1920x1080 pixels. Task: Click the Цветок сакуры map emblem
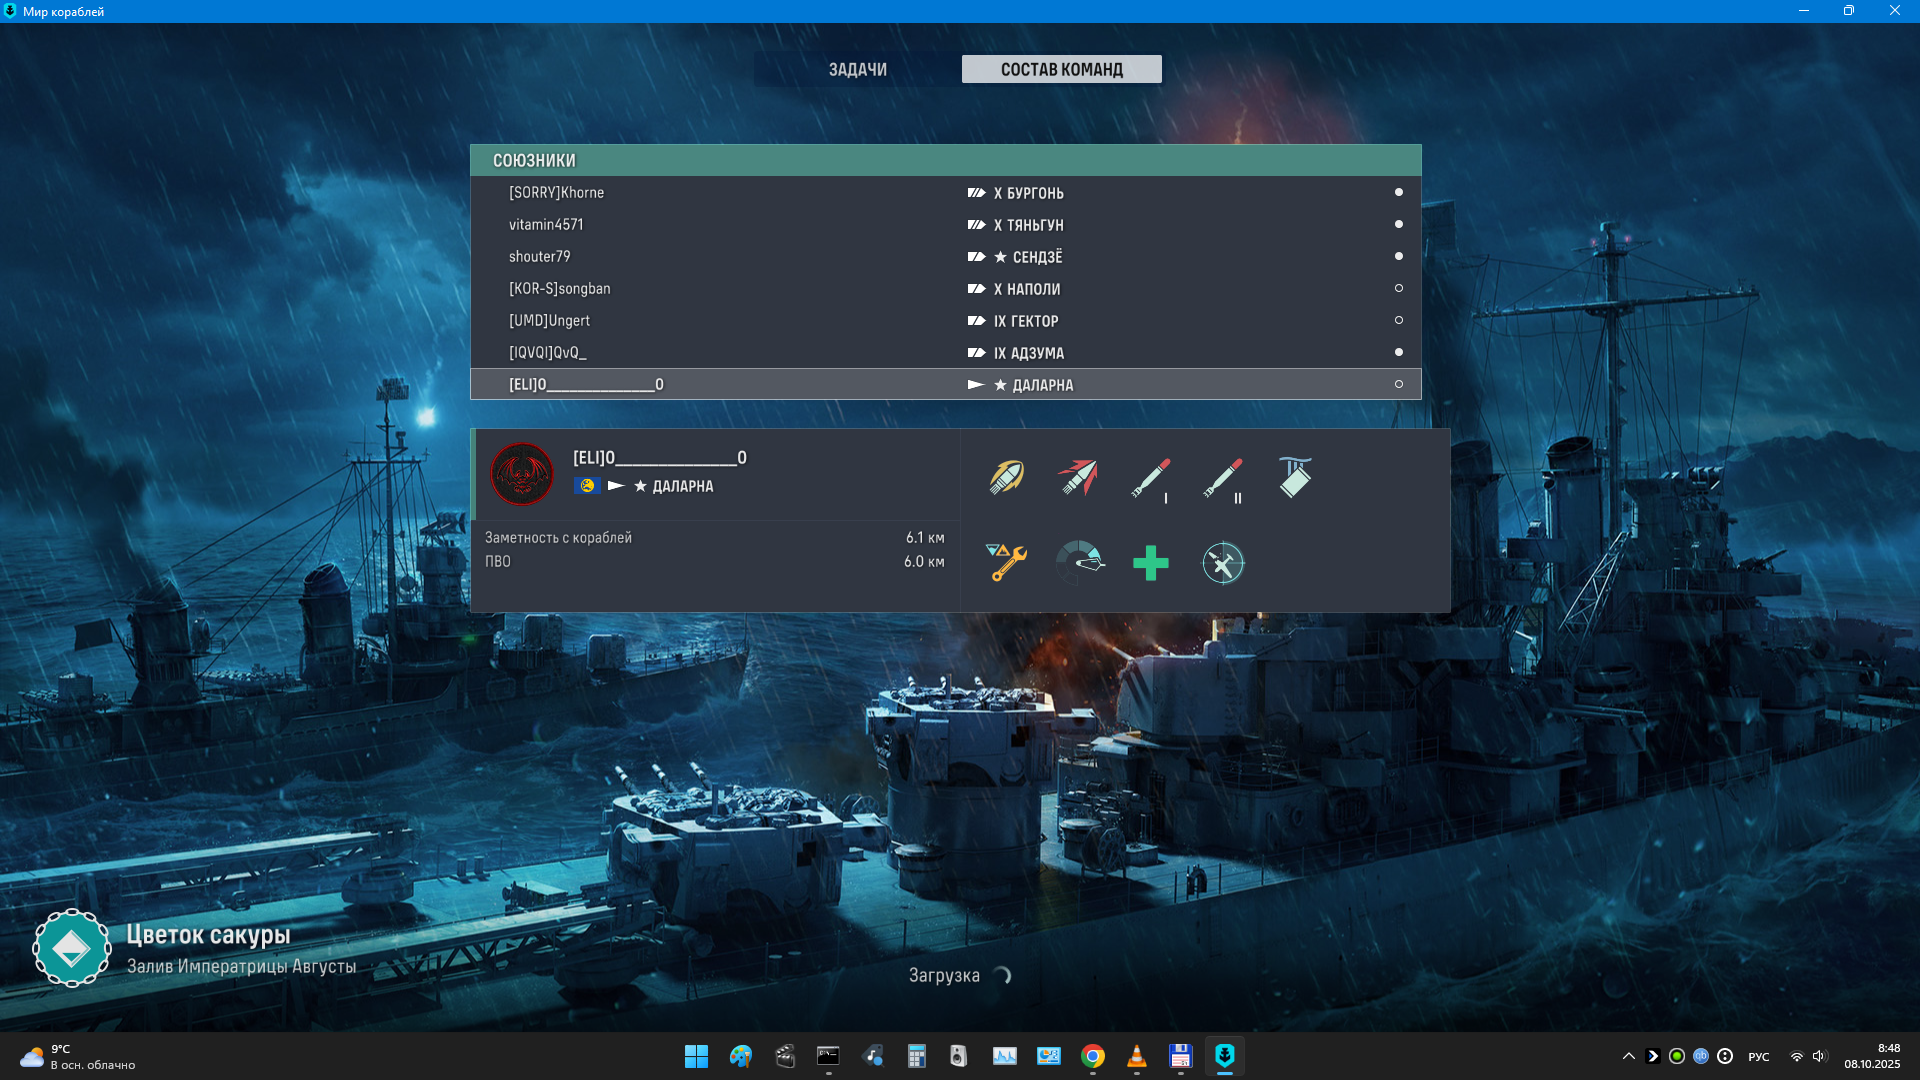pos(72,948)
